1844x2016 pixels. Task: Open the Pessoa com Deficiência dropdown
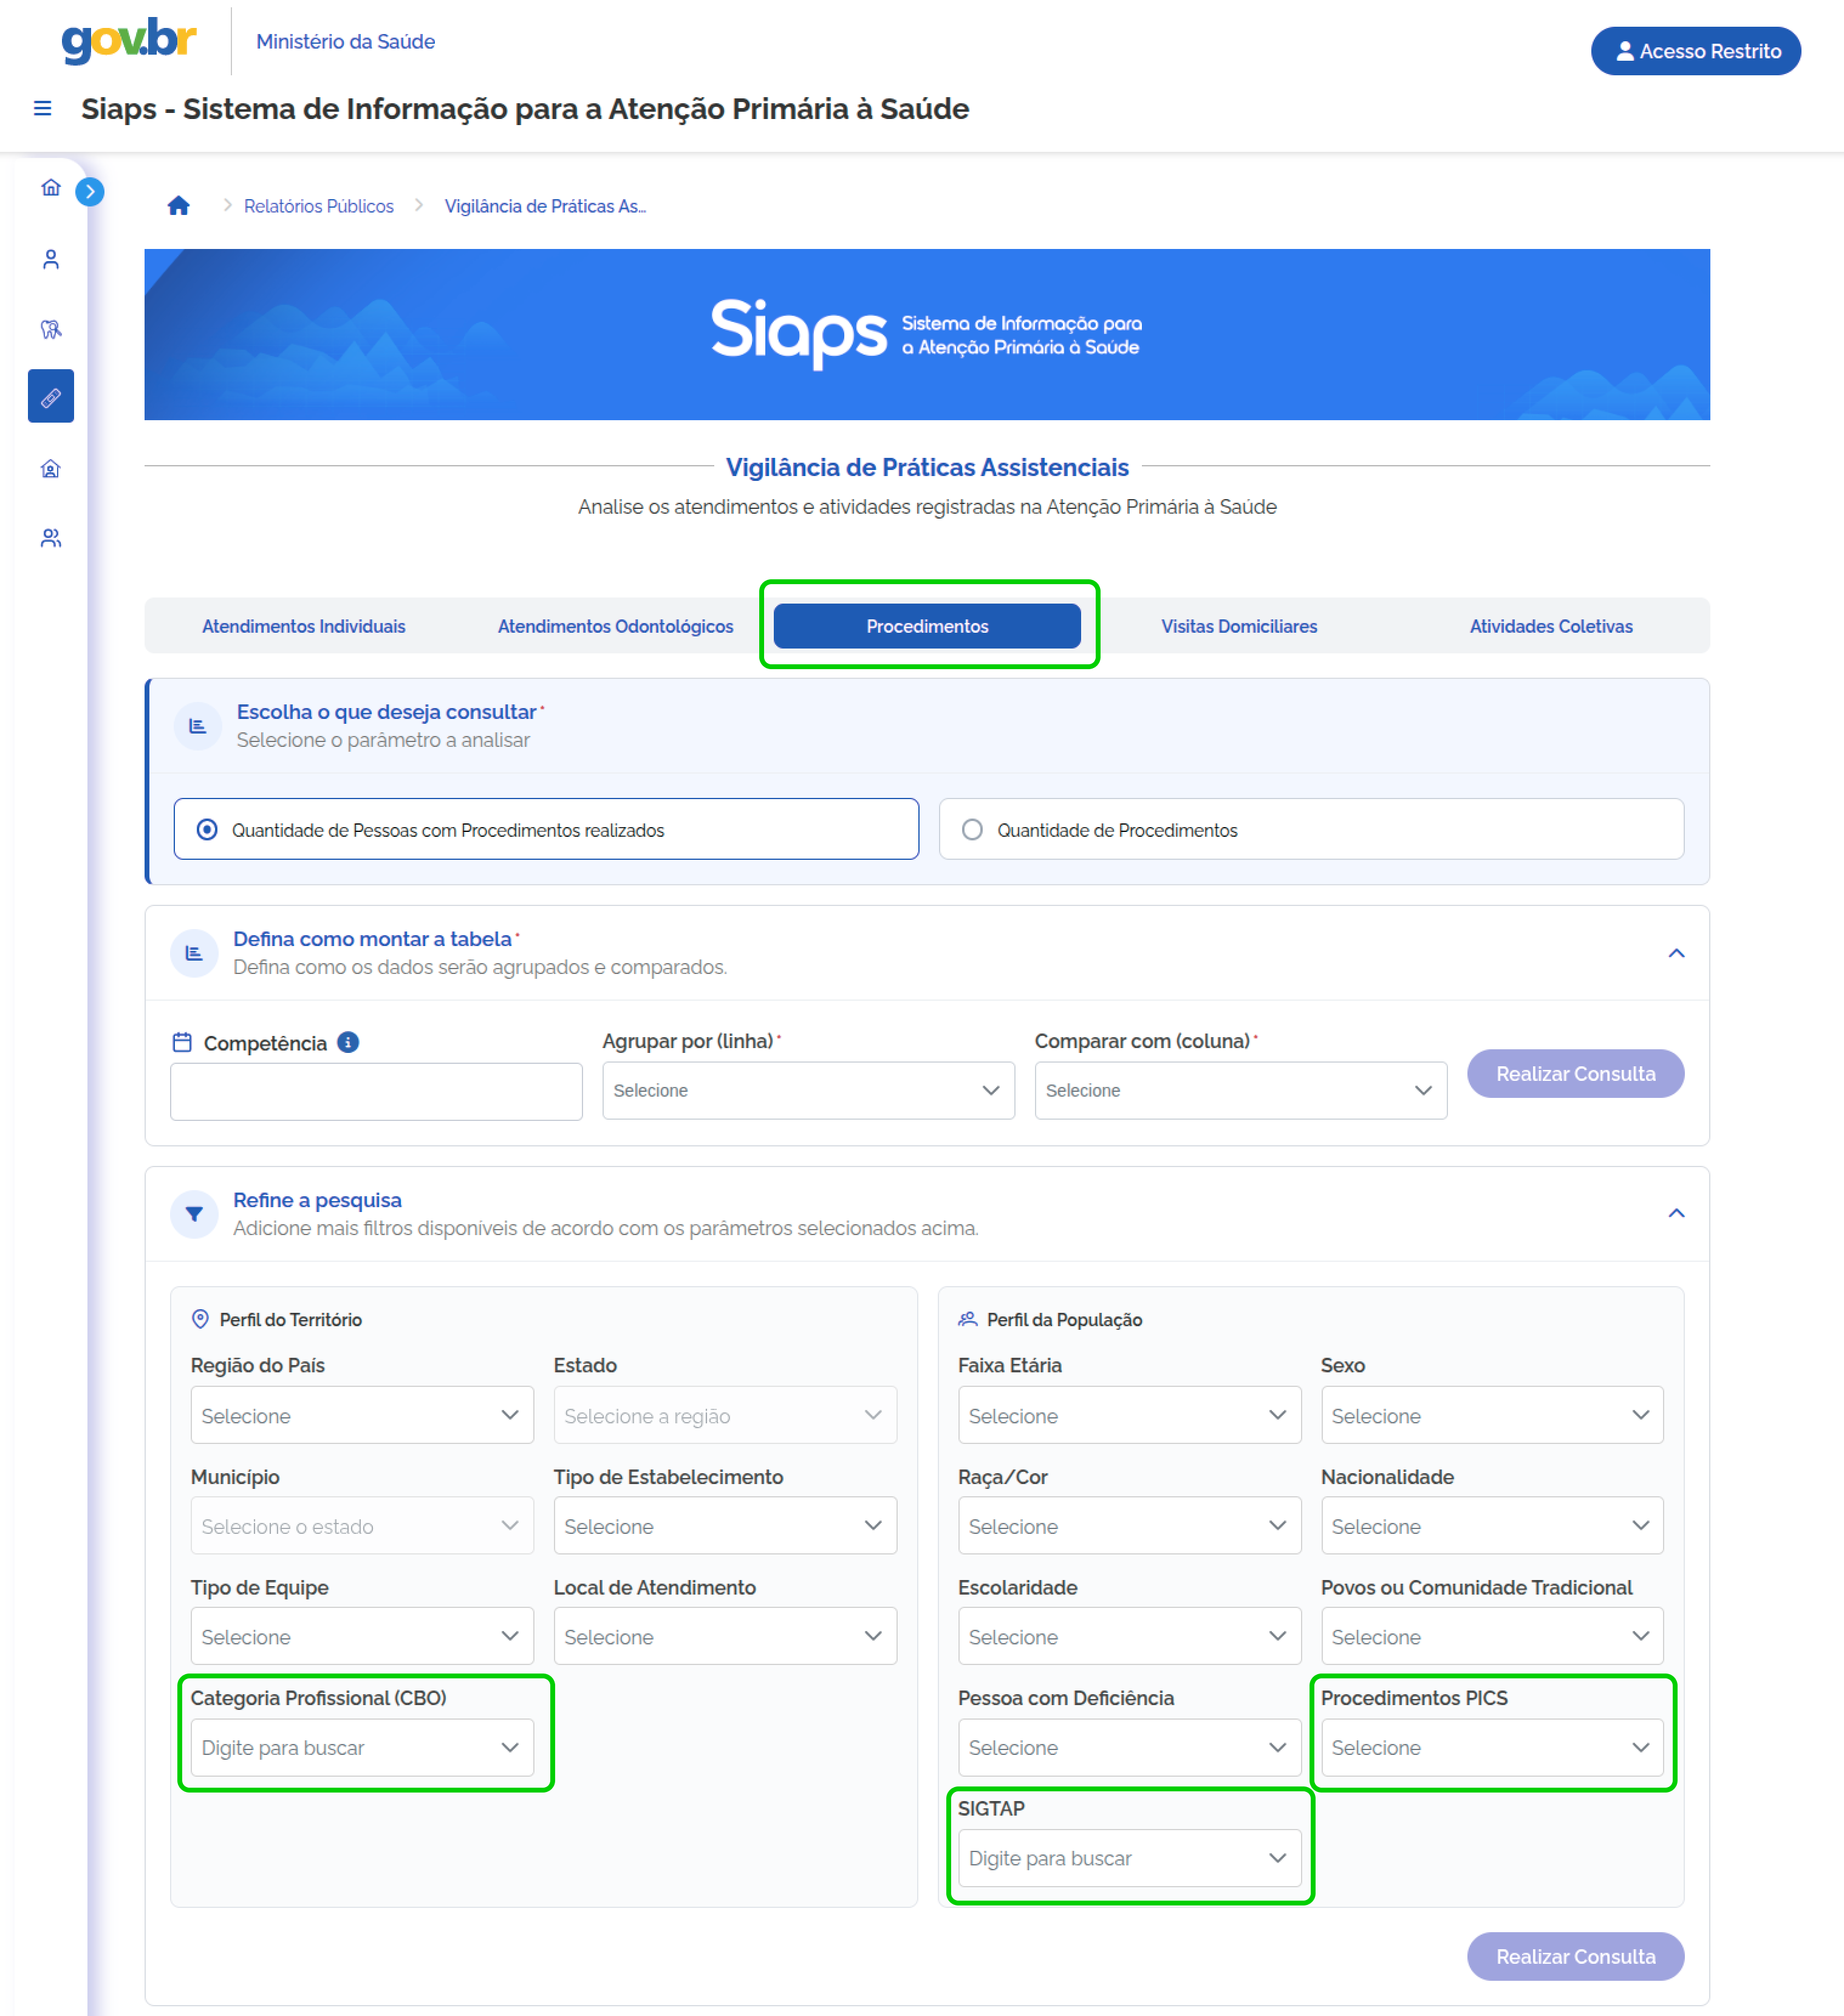click(1129, 1747)
